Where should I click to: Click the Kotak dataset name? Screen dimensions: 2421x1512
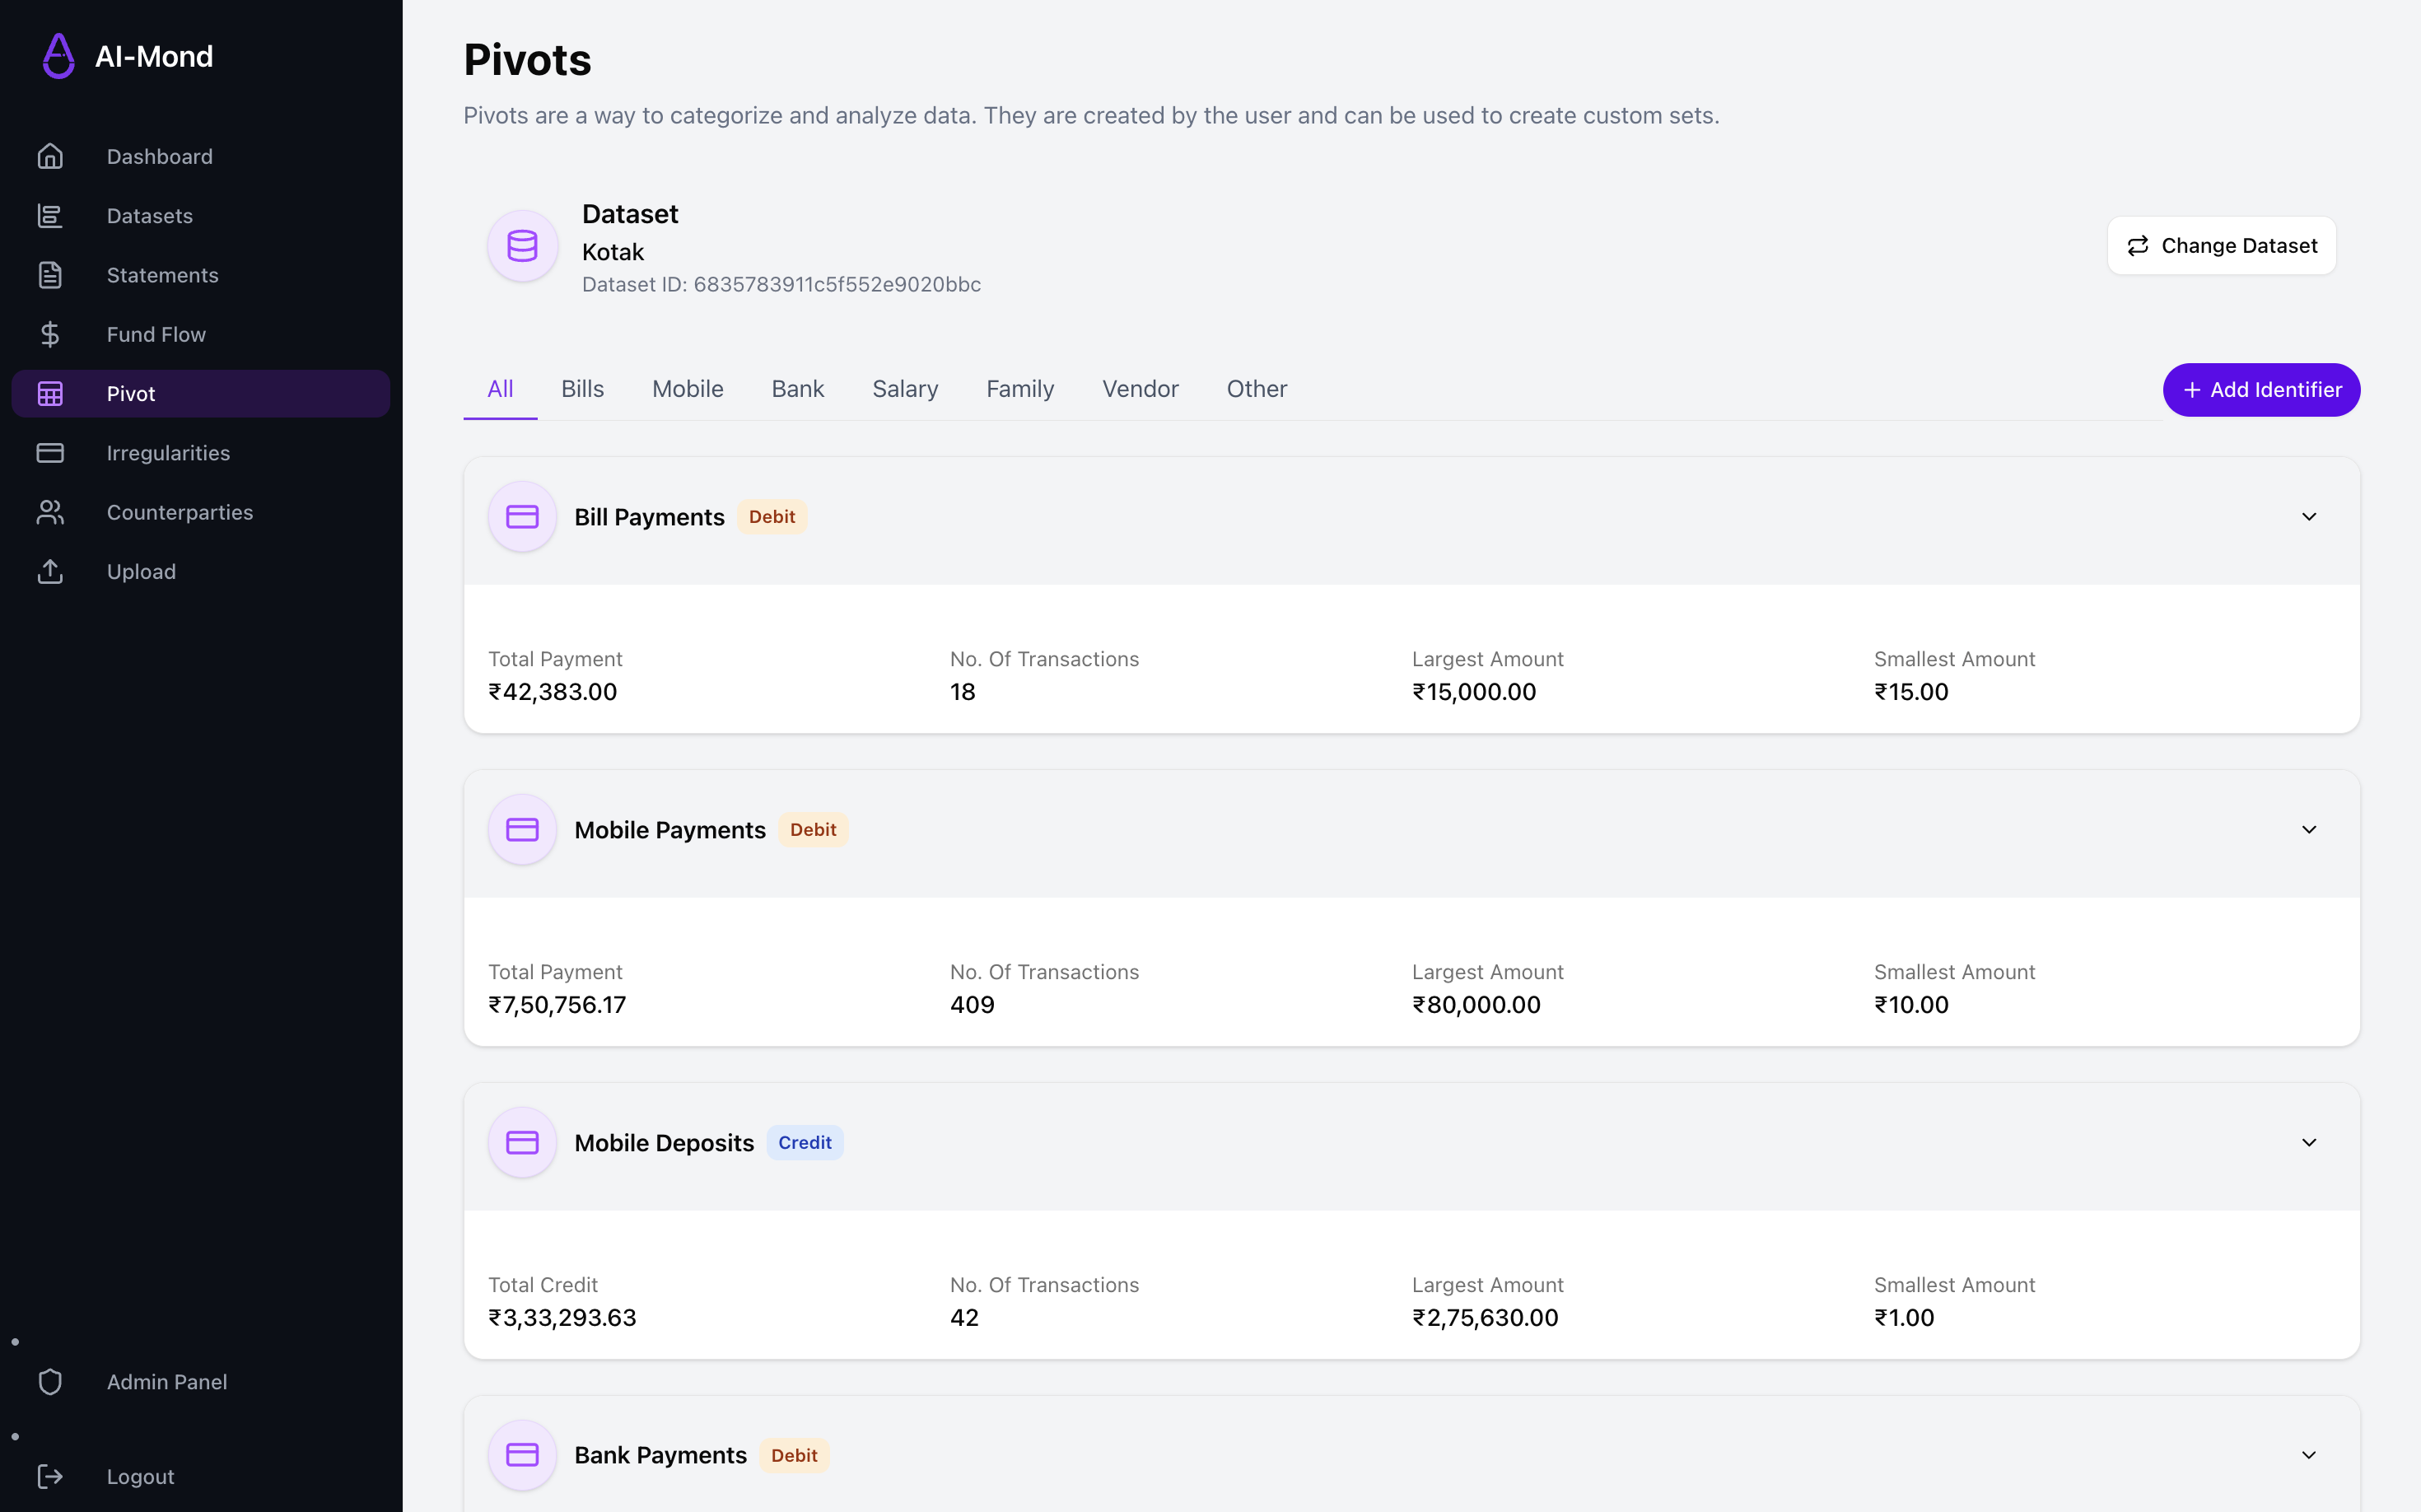pos(613,252)
